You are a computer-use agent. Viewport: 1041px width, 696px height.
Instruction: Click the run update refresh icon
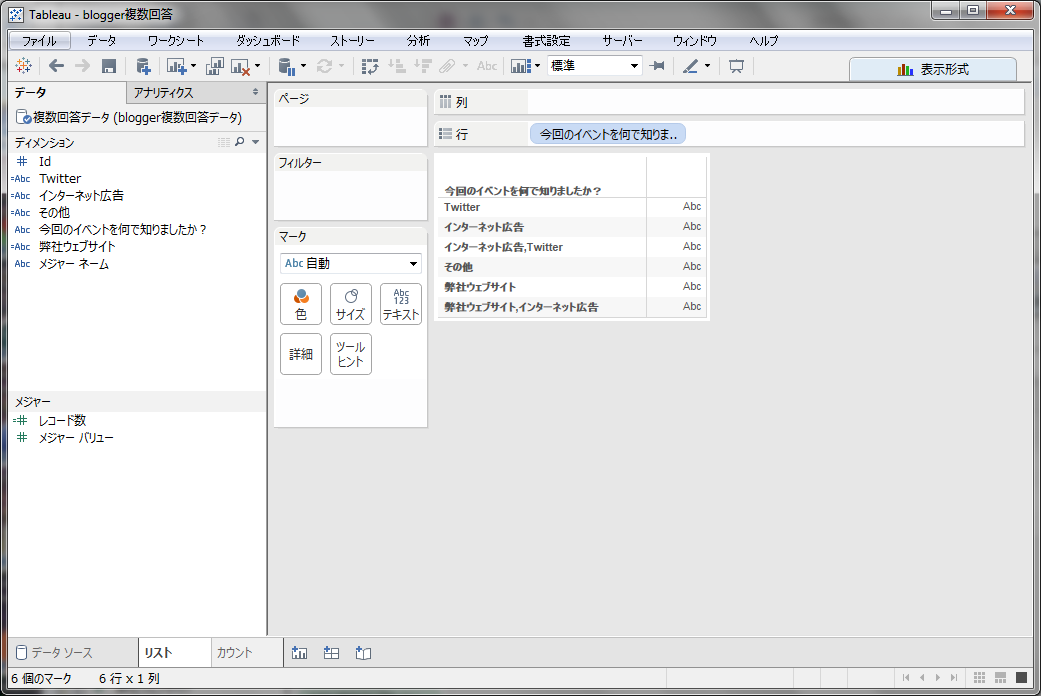coord(324,66)
